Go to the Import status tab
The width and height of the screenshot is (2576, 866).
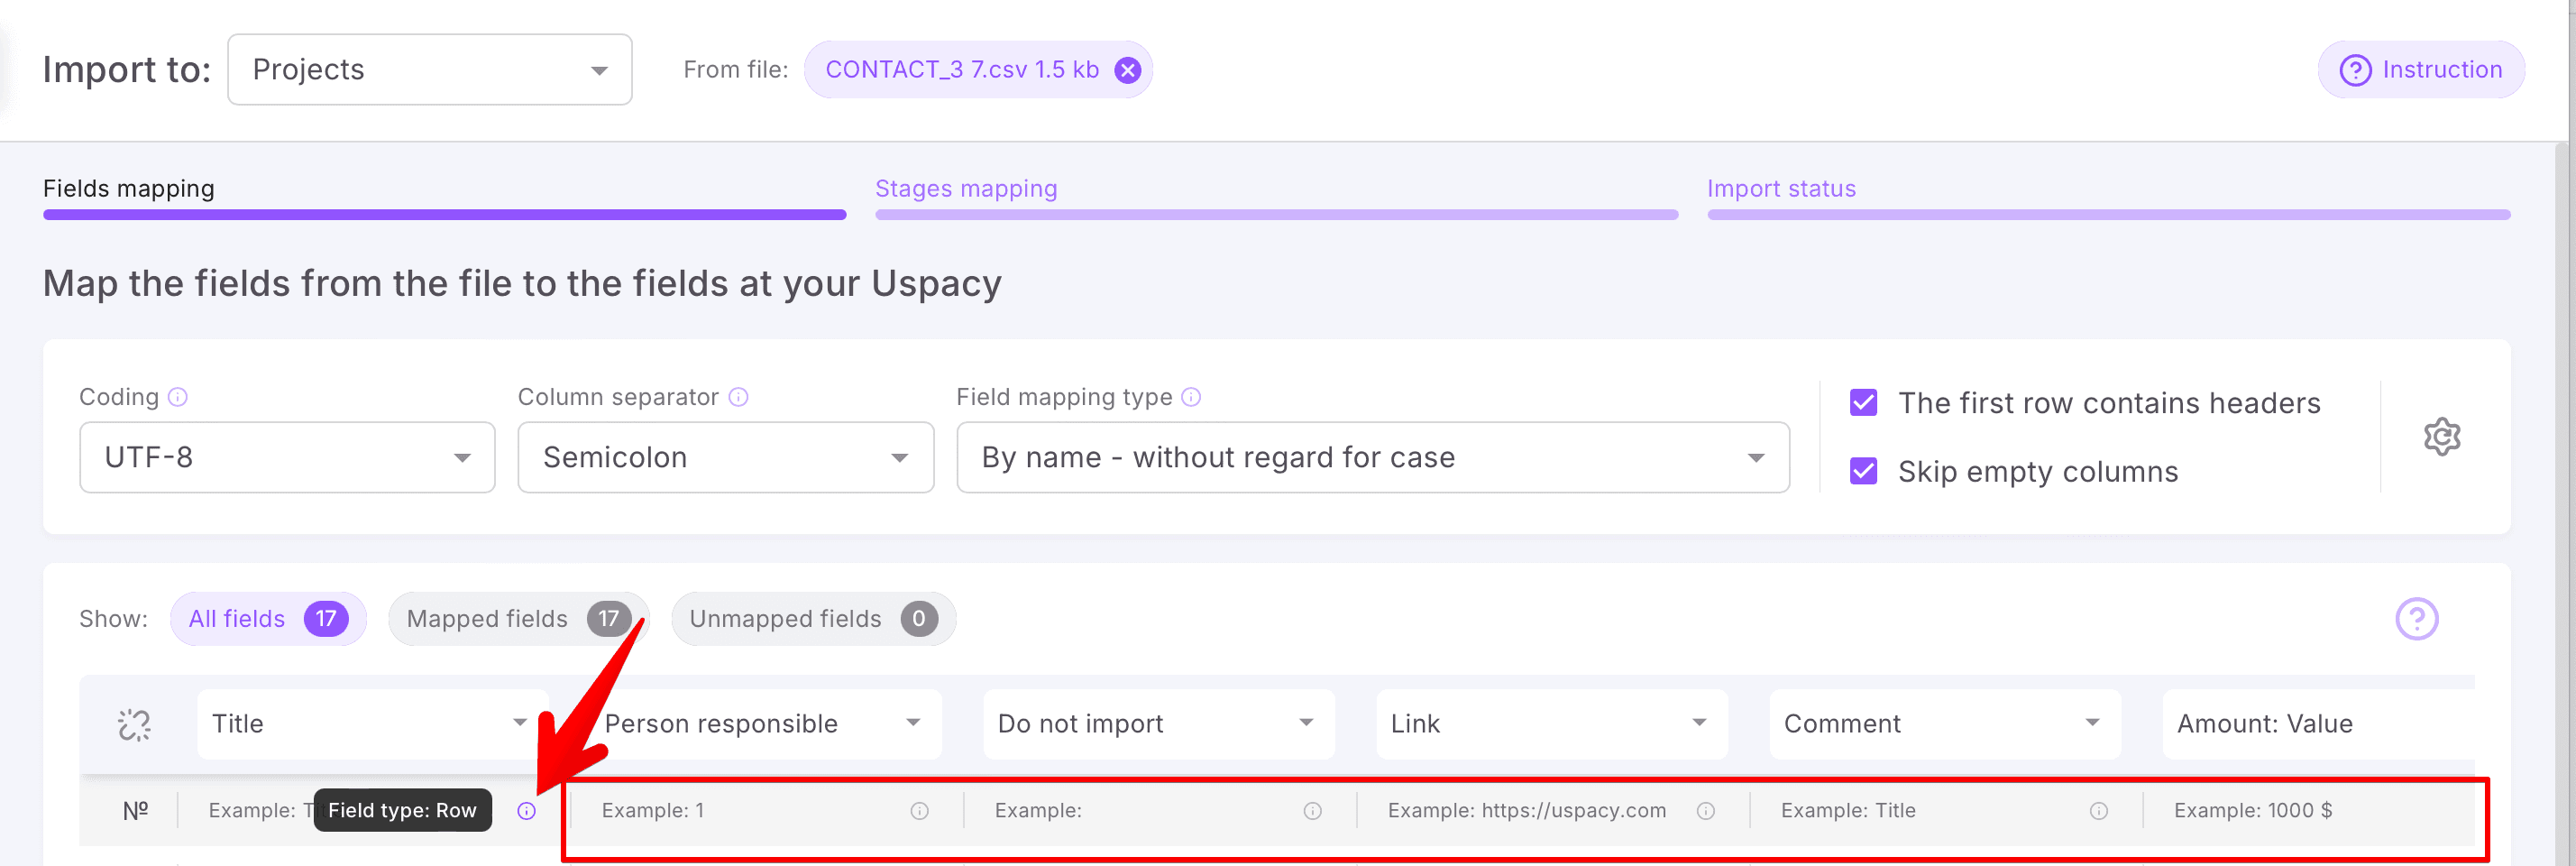[1782, 188]
